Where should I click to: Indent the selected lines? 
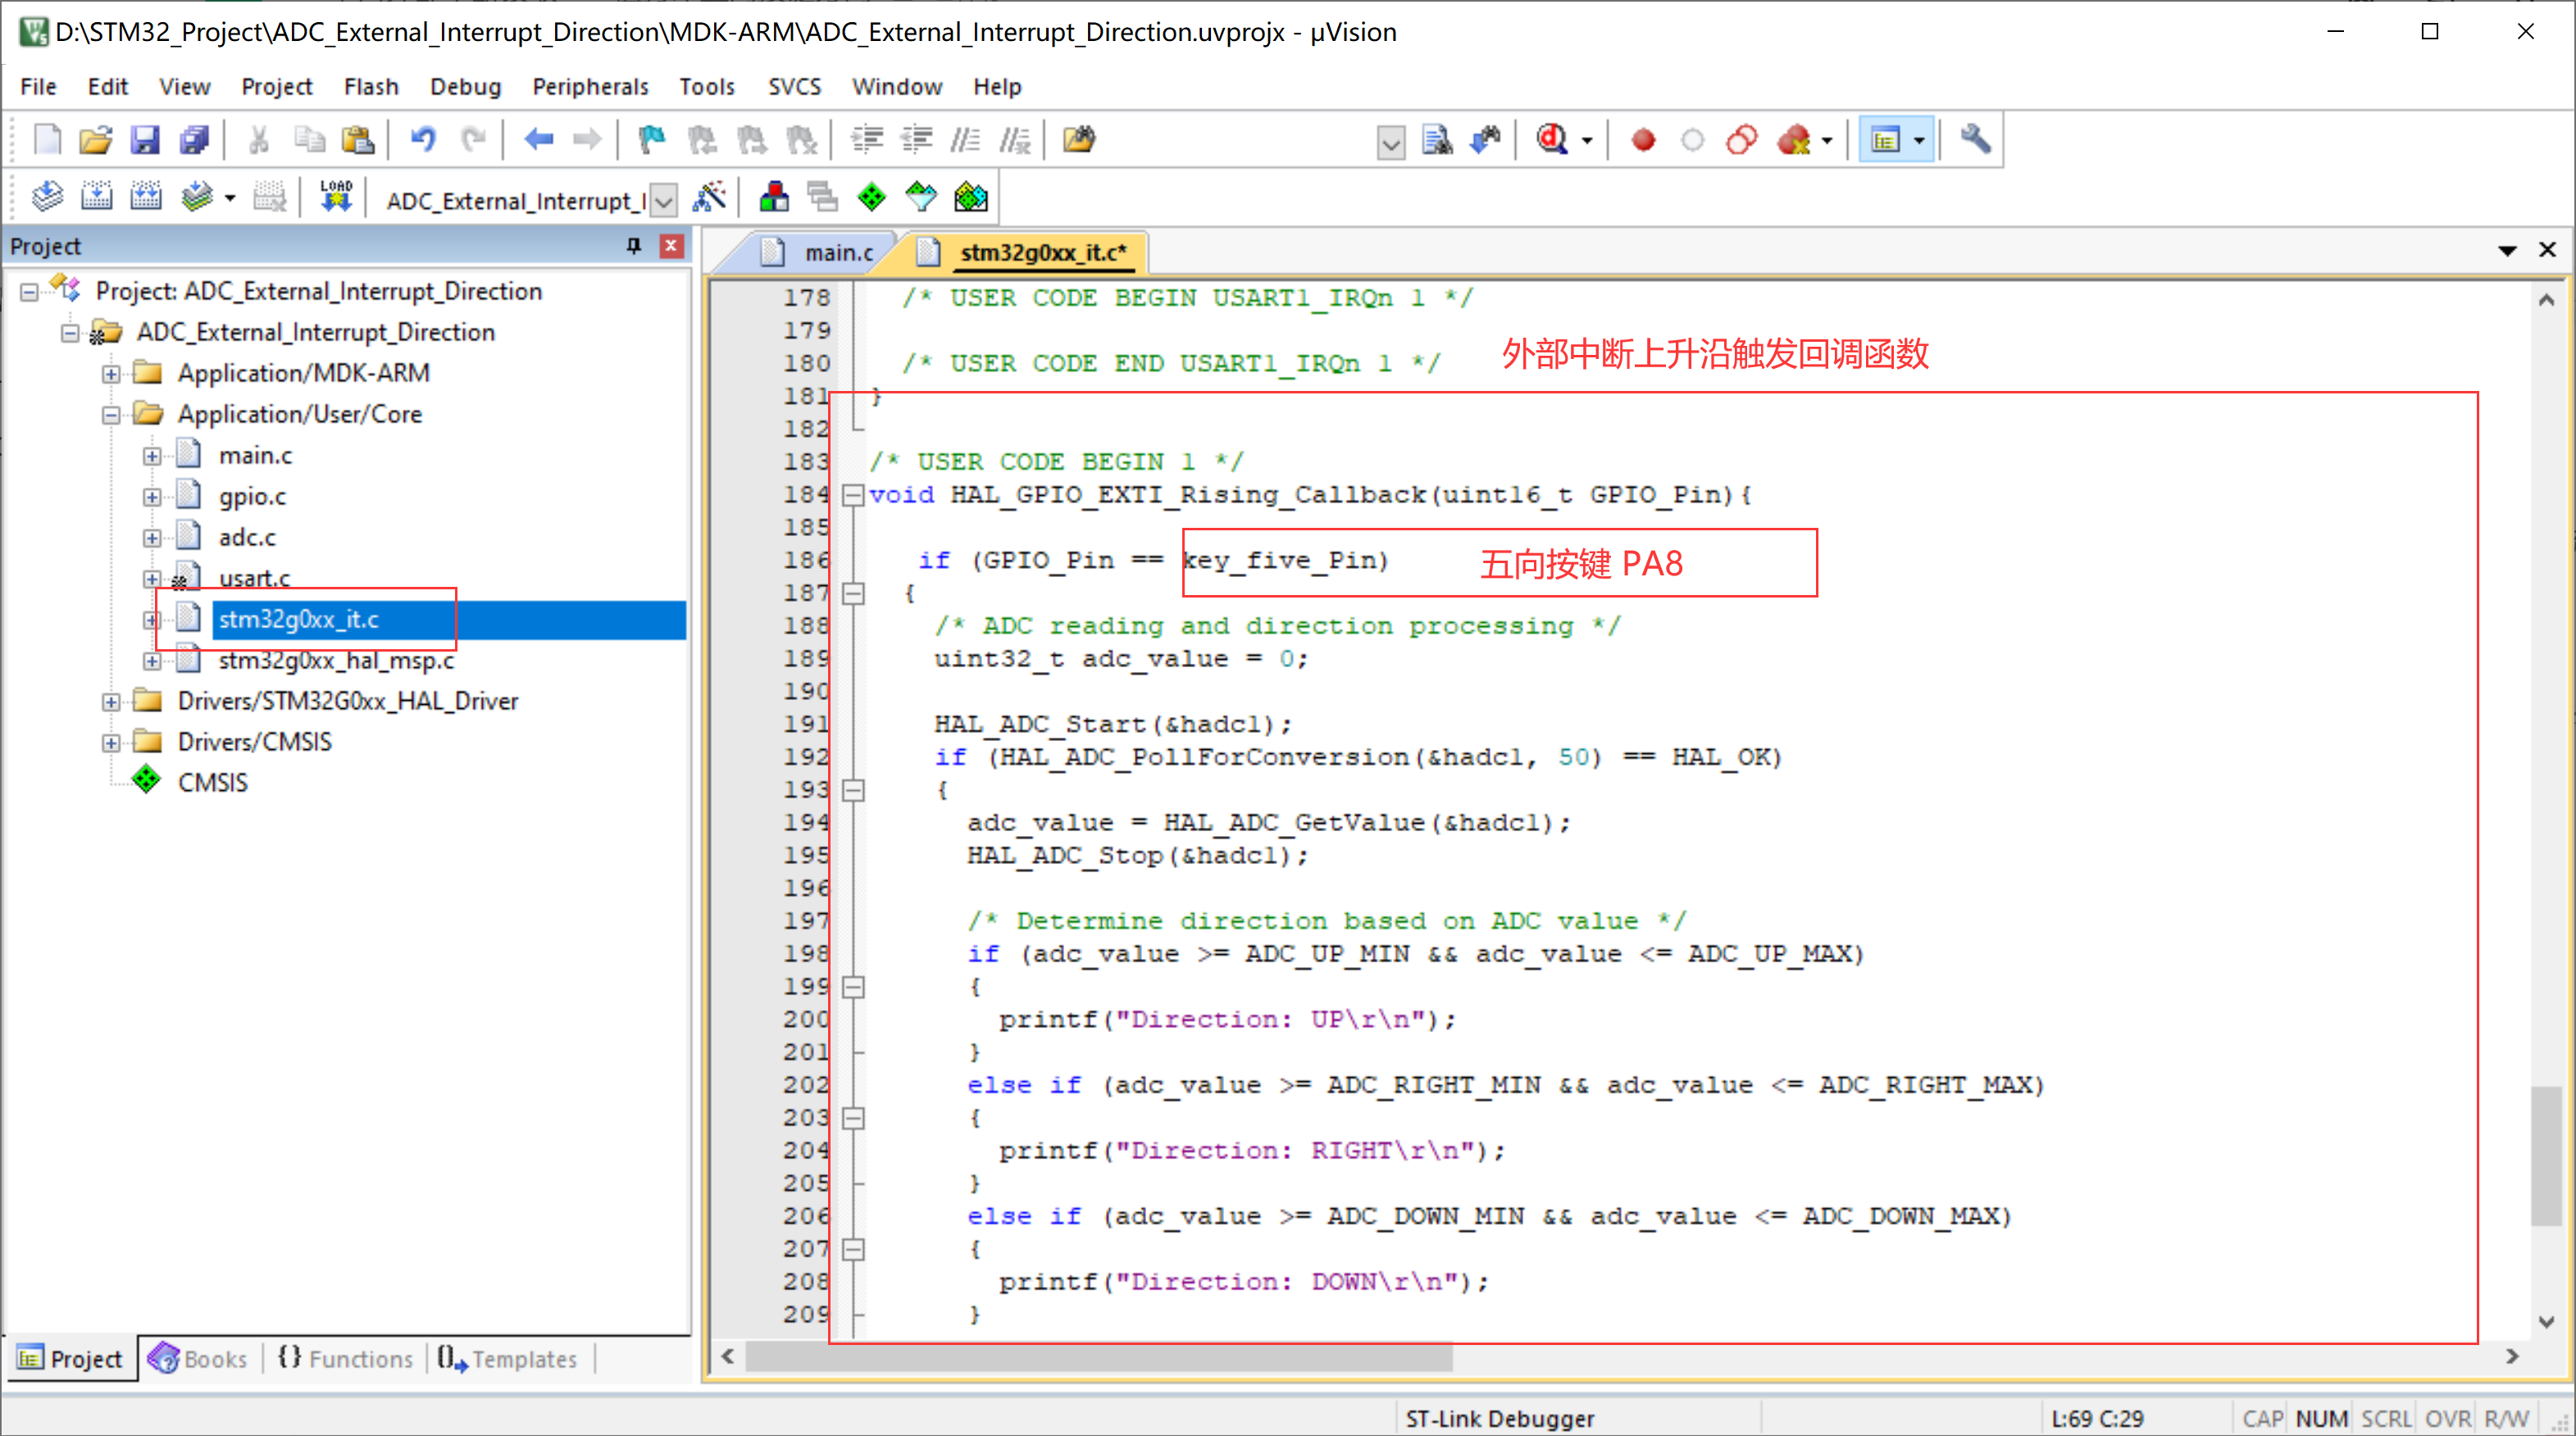pyautogui.click(x=867, y=140)
